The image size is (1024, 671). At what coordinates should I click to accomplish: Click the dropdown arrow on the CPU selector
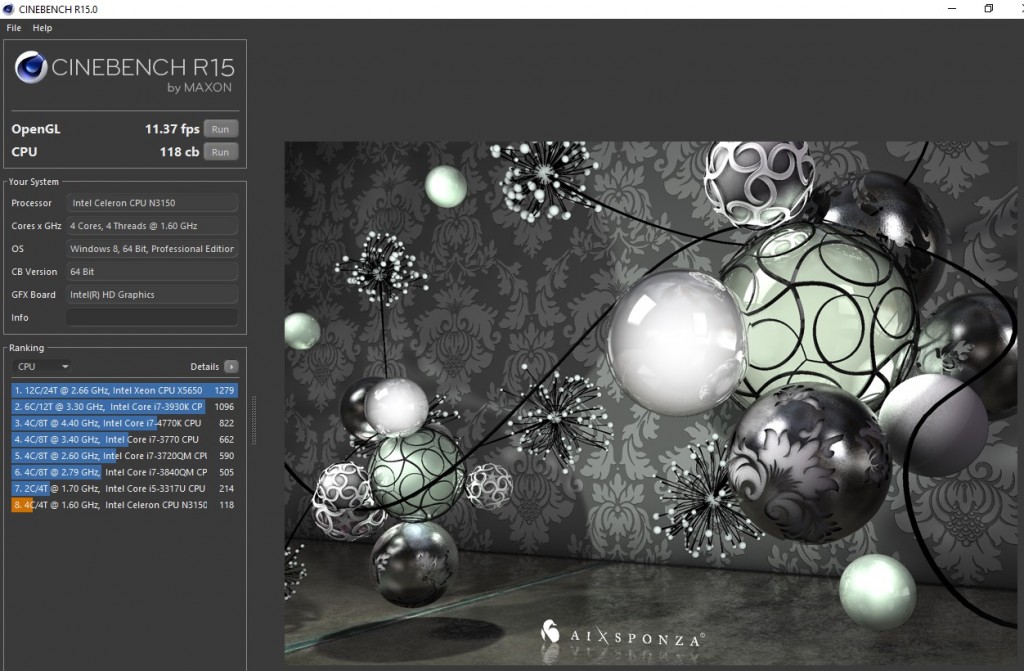[x=65, y=366]
